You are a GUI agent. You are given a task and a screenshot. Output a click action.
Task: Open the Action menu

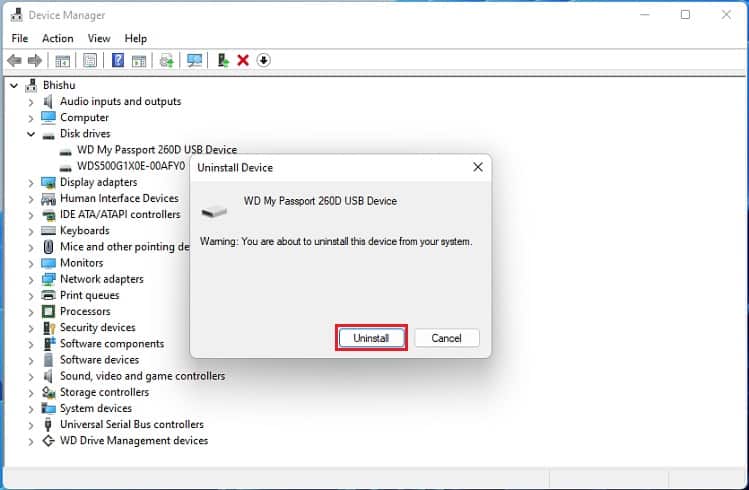point(58,38)
